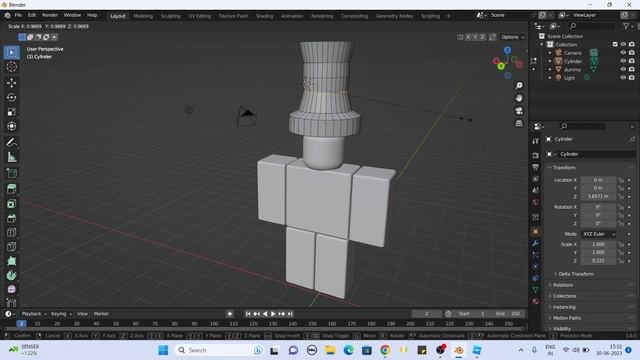Click the Location Z value field
Viewport: 640px width, 360px height.
pyautogui.click(x=598, y=196)
